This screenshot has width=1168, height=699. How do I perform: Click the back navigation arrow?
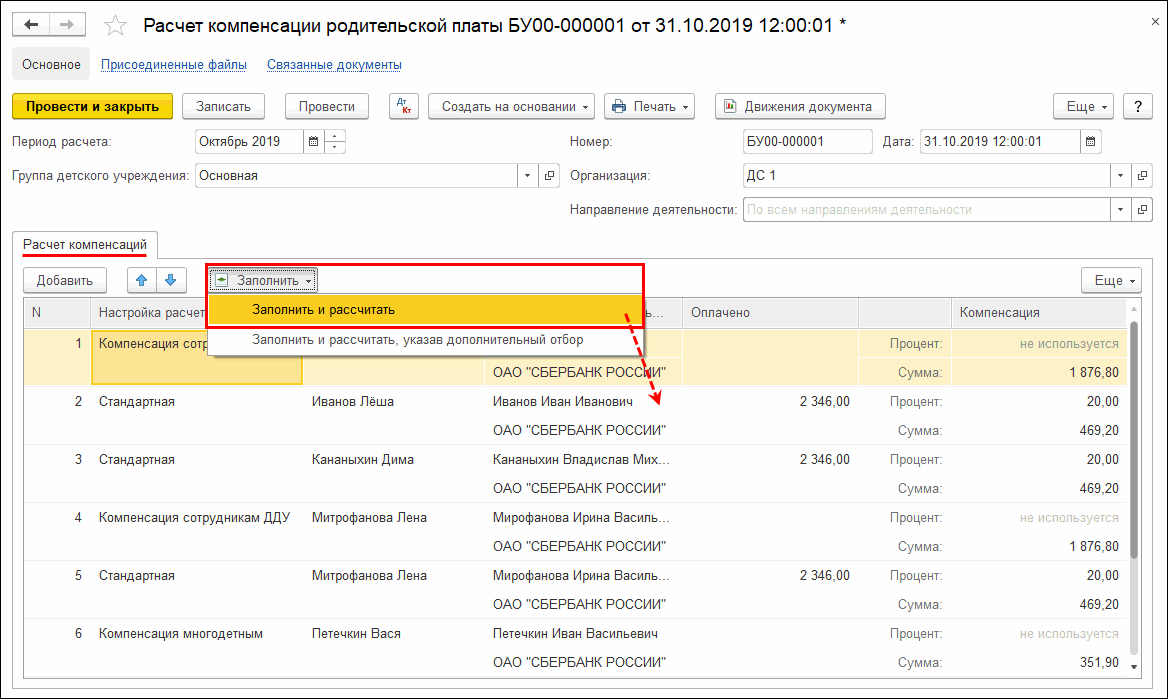tap(32, 24)
